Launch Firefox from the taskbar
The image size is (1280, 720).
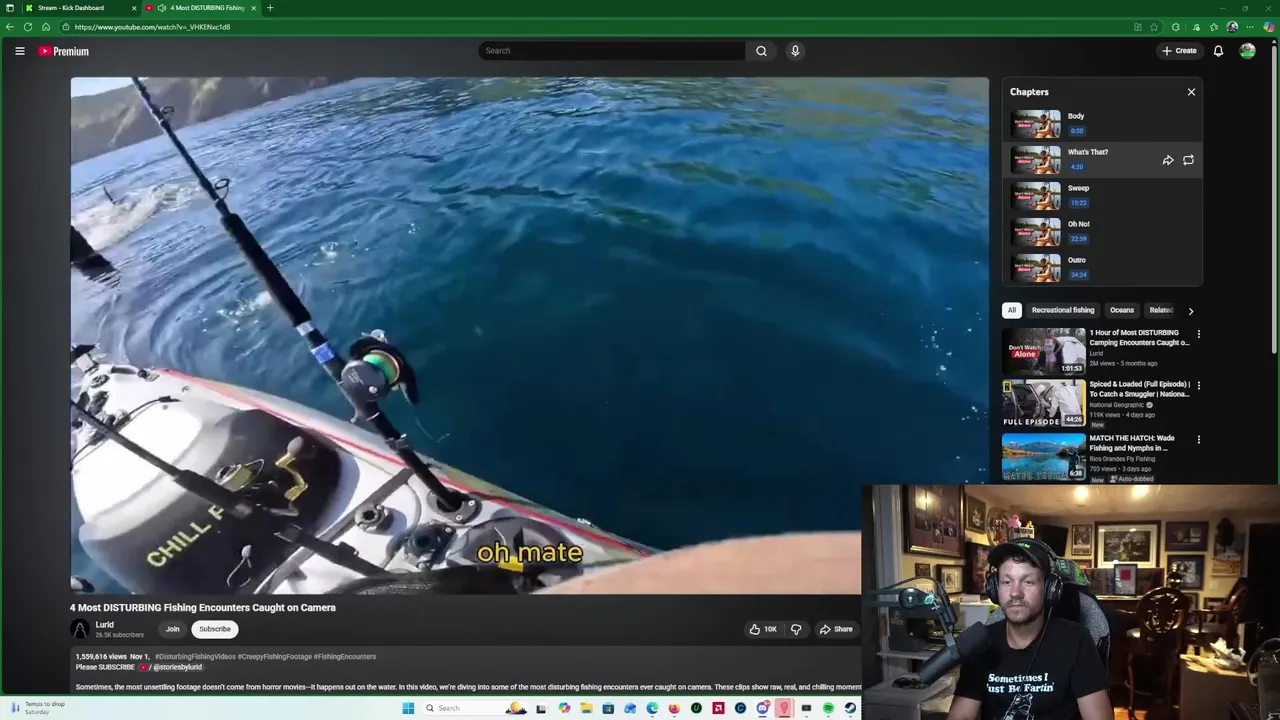674,708
